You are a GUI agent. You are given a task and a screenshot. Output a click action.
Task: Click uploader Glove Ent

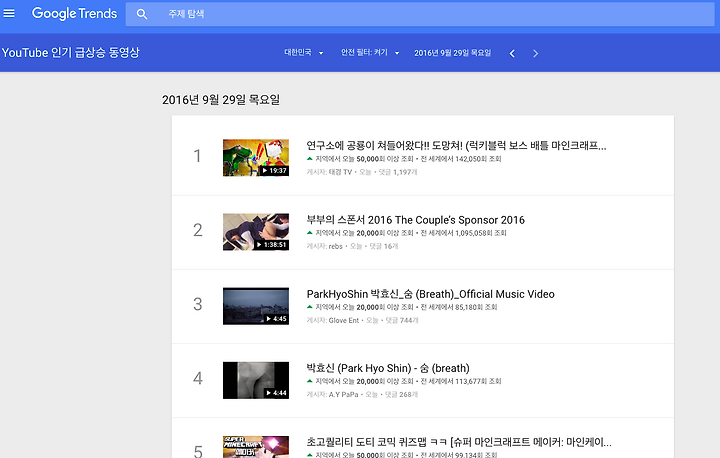point(344,320)
